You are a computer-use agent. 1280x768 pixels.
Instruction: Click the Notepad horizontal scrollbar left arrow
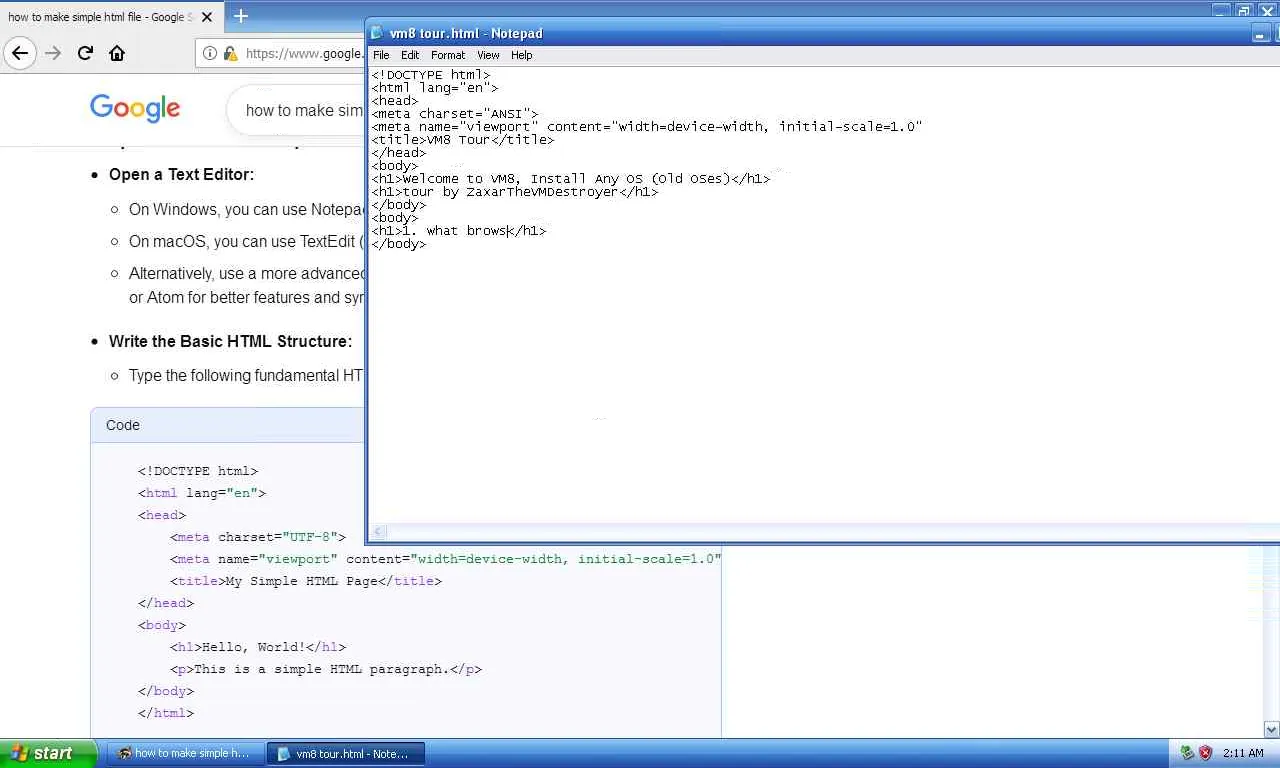[378, 533]
